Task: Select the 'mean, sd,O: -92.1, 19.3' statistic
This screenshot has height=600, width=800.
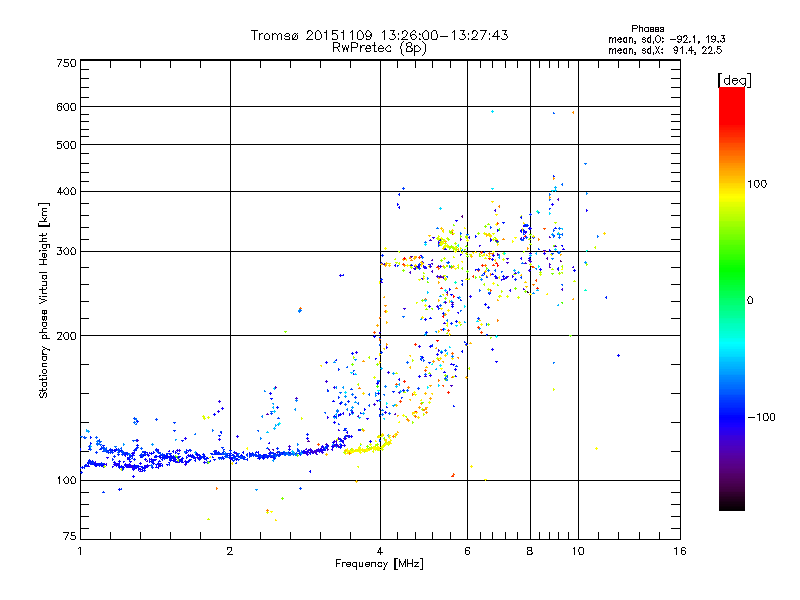Action: [x=666, y=39]
